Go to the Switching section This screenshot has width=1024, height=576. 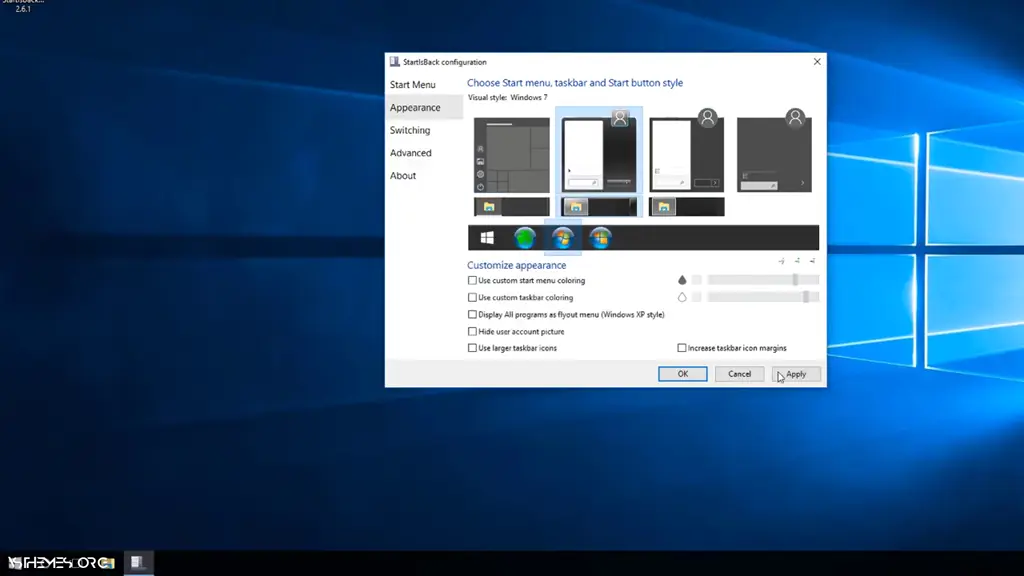click(410, 130)
